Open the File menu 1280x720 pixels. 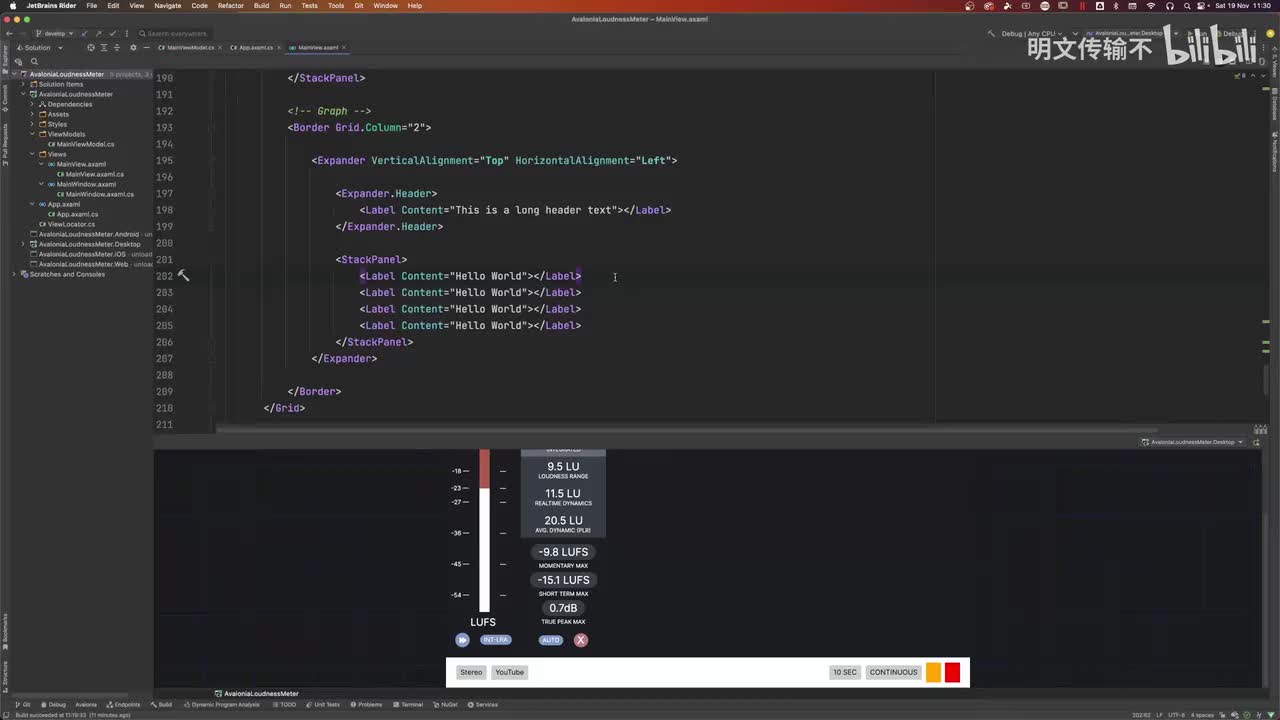pos(91,5)
